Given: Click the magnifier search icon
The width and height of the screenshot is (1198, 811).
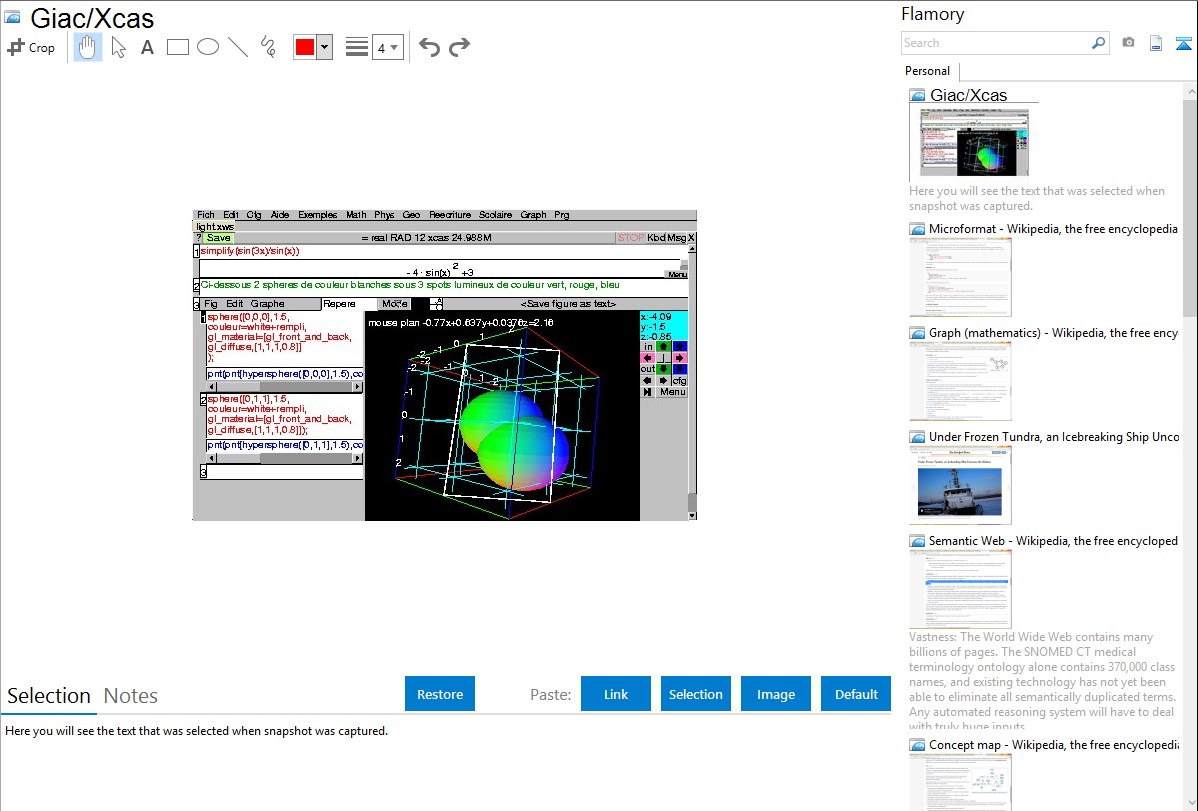Looking at the screenshot, I should pos(1098,43).
